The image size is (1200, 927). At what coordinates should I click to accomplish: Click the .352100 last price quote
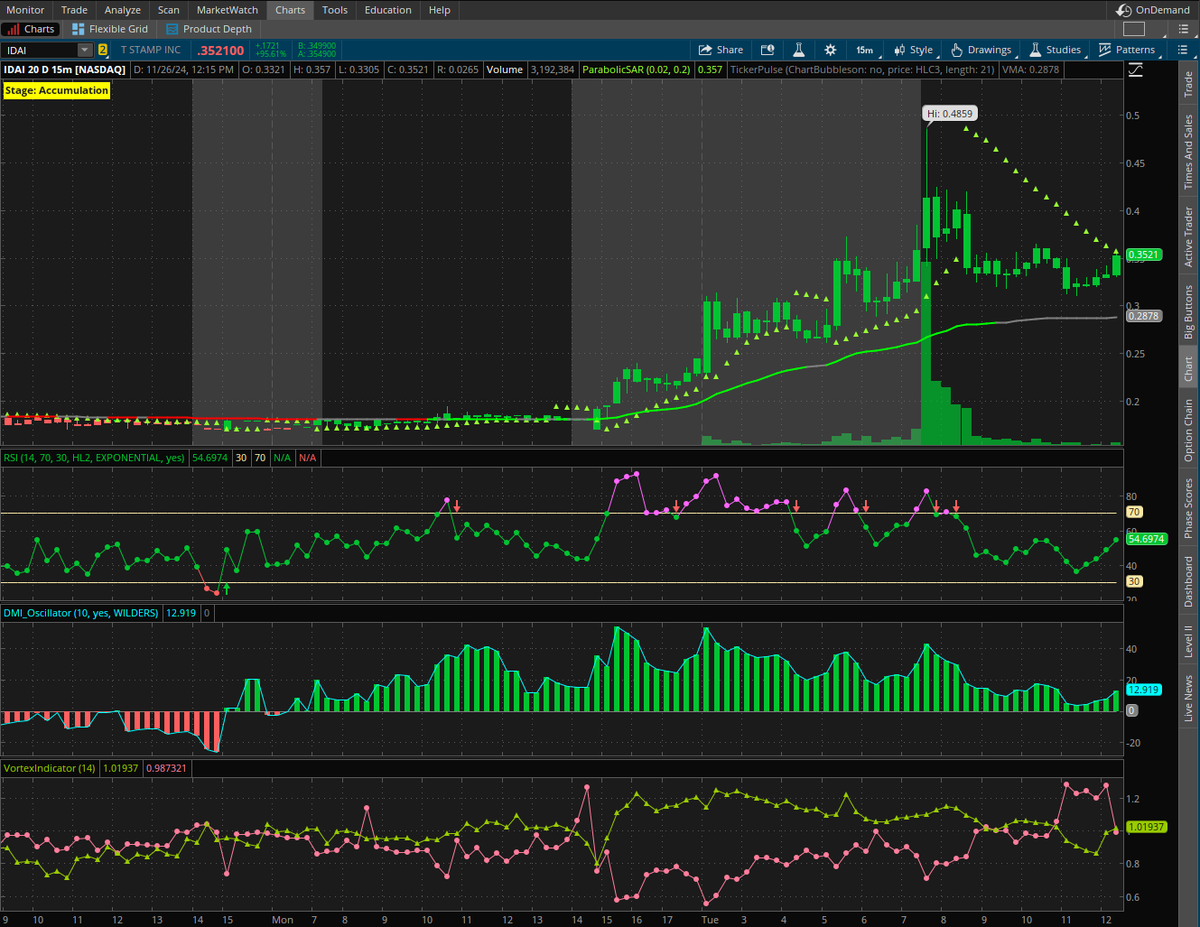coord(220,50)
